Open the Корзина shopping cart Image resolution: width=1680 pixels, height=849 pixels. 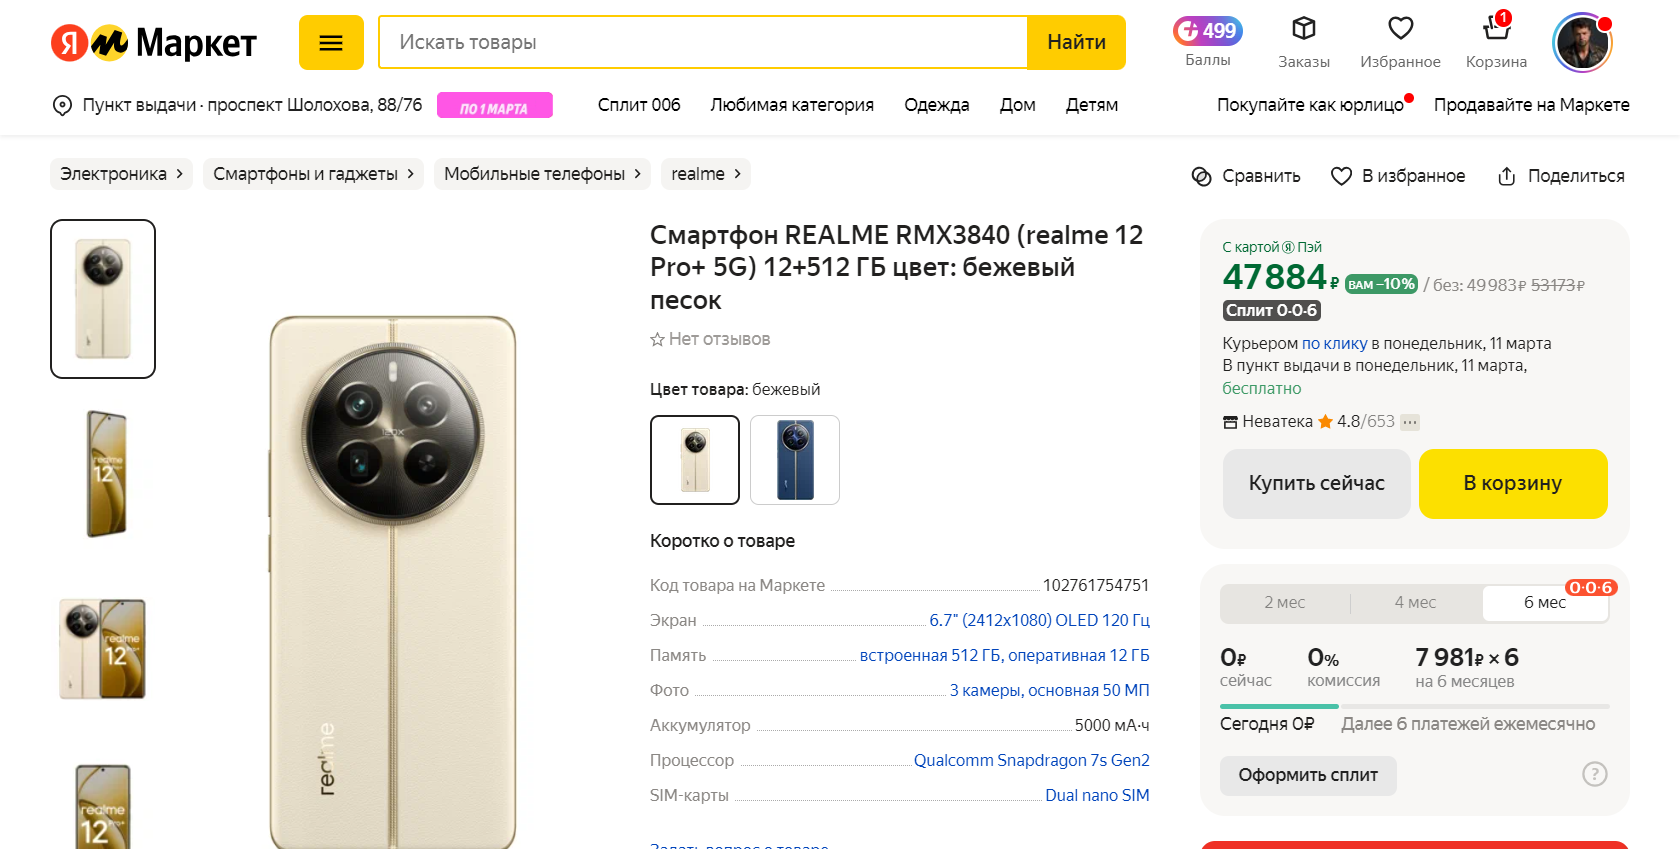click(x=1495, y=40)
